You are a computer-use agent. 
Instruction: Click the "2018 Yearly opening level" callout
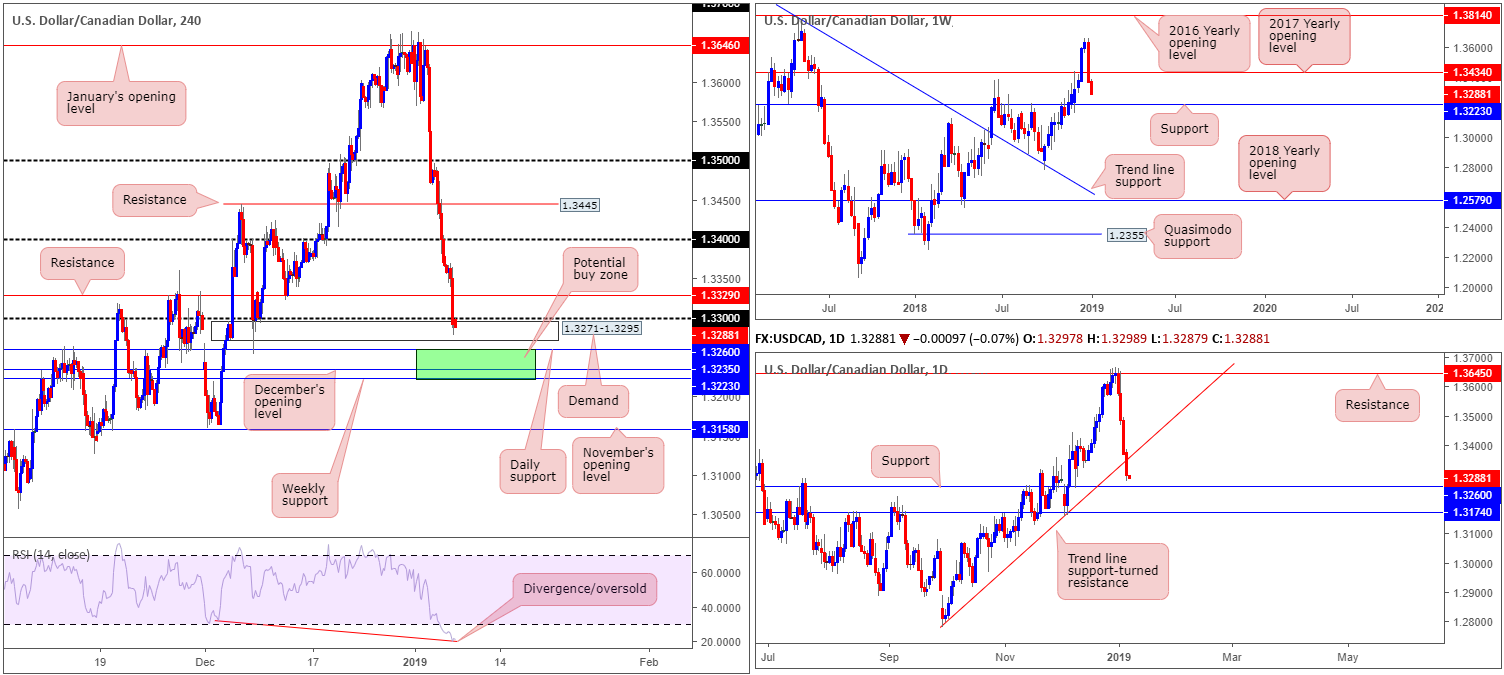point(1285,164)
